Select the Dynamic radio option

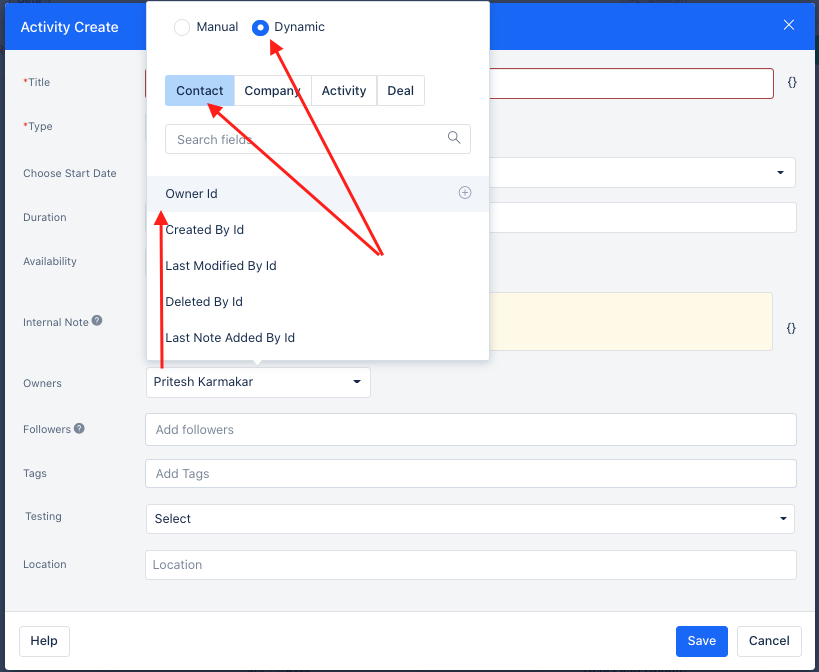pyautogui.click(x=260, y=27)
